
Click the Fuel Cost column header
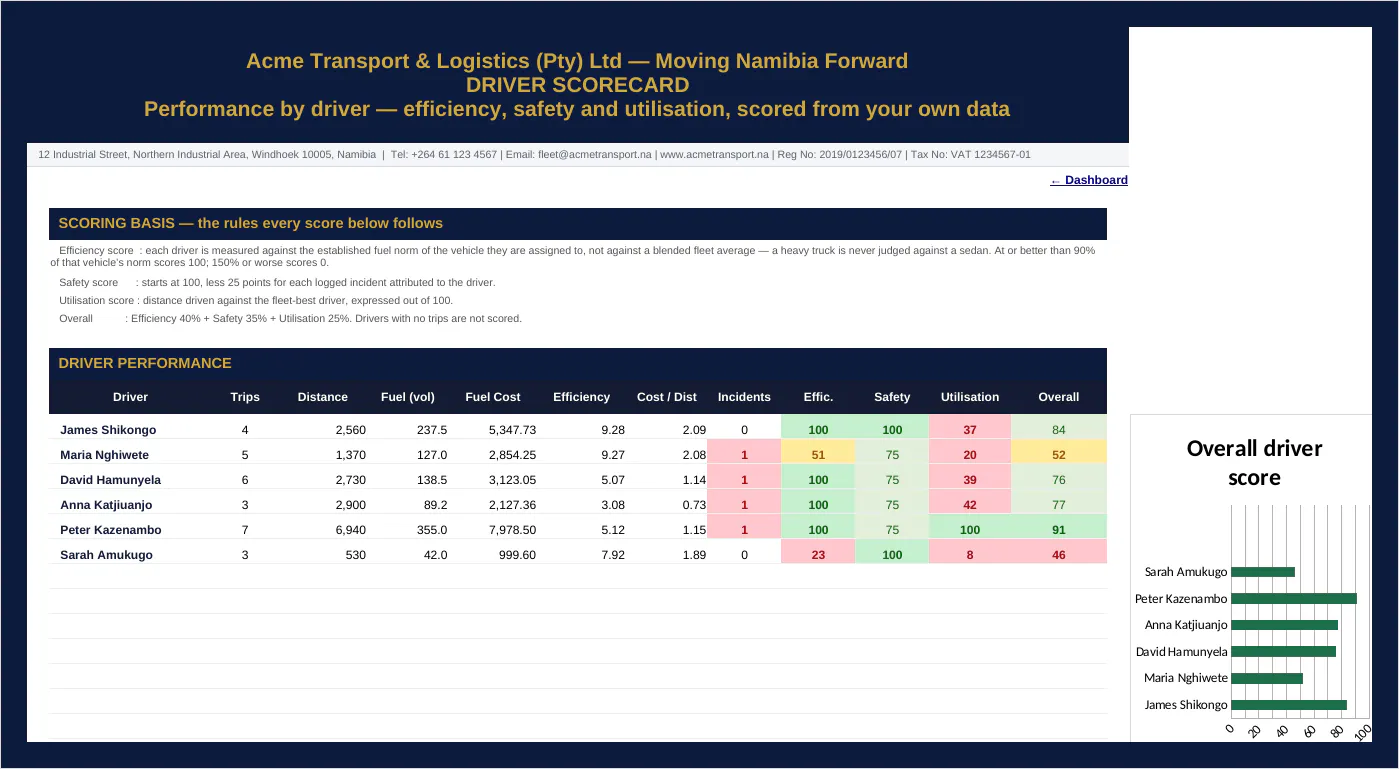click(x=493, y=397)
